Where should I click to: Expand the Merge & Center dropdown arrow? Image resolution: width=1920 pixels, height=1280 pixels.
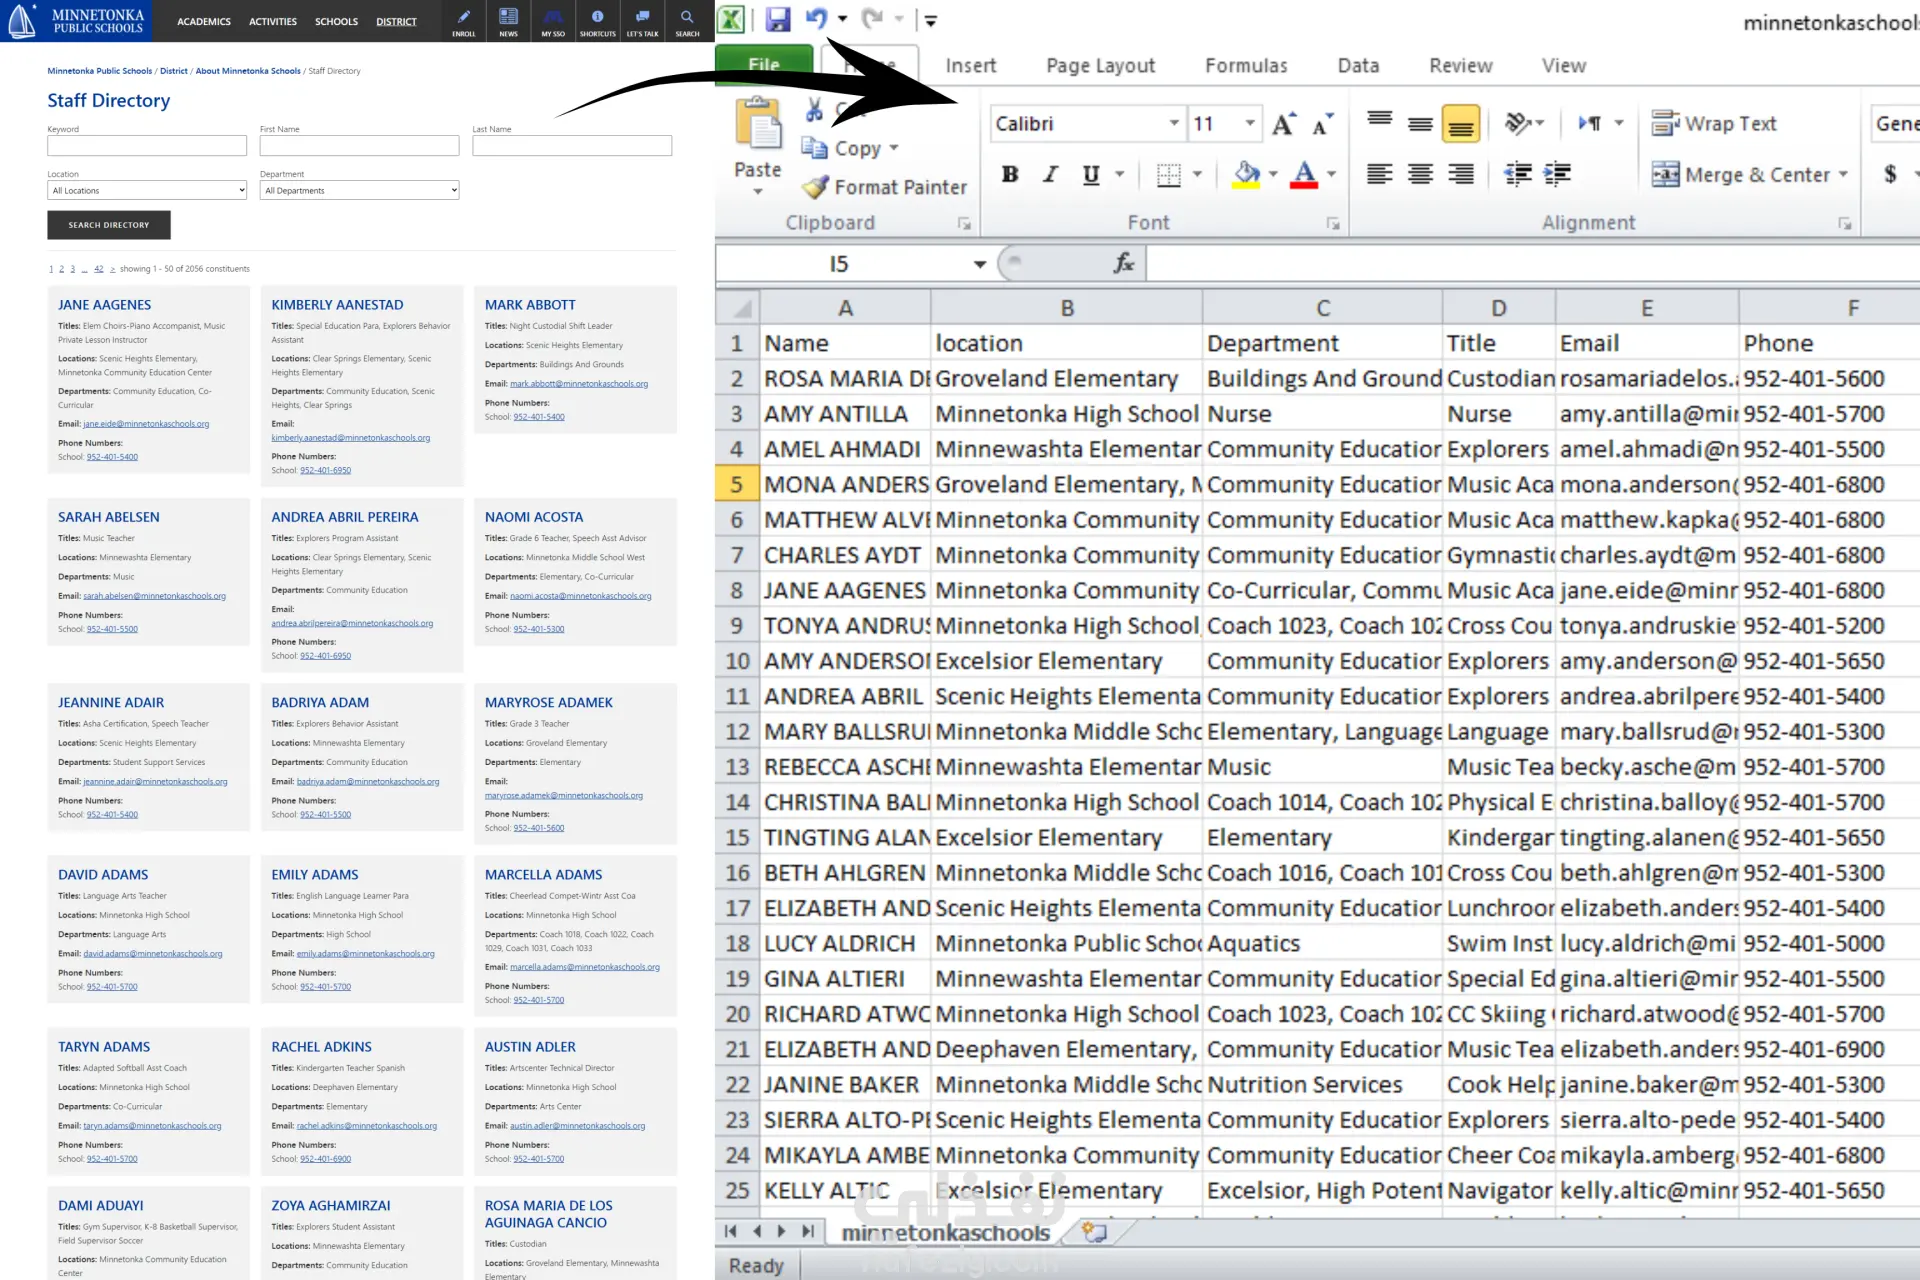click(x=1843, y=175)
